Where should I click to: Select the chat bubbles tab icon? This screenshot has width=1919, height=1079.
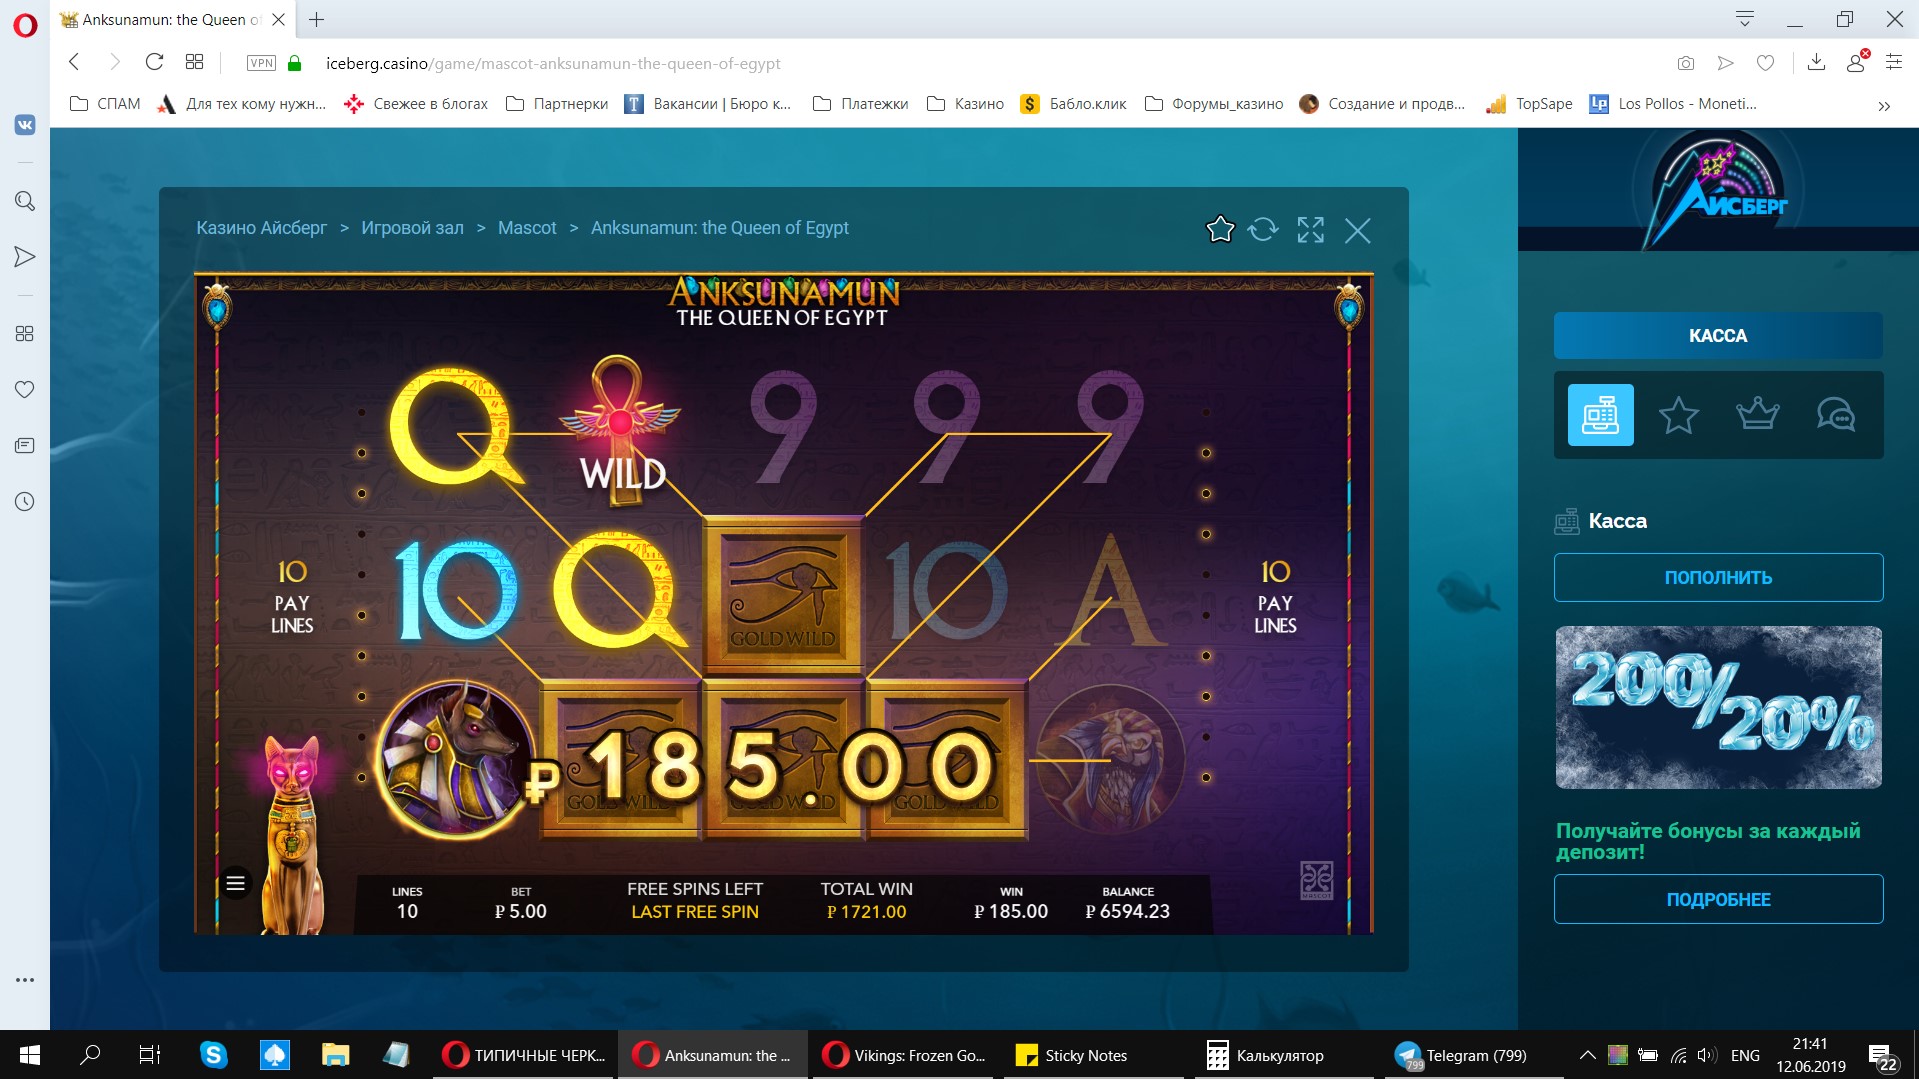pyautogui.click(x=1836, y=415)
